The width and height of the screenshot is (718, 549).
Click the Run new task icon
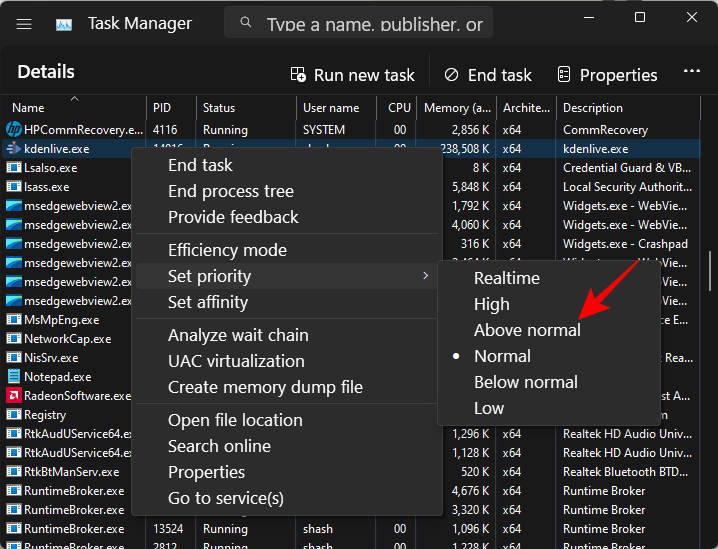298,75
